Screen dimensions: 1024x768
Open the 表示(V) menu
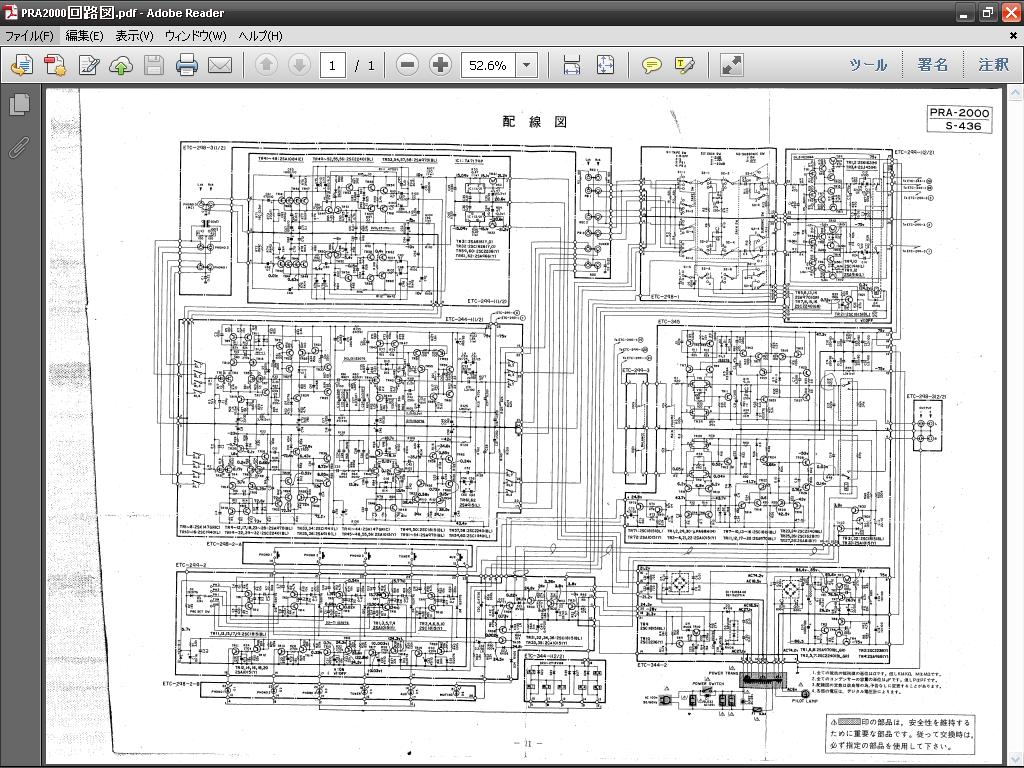pyautogui.click(x=134, y=36)
